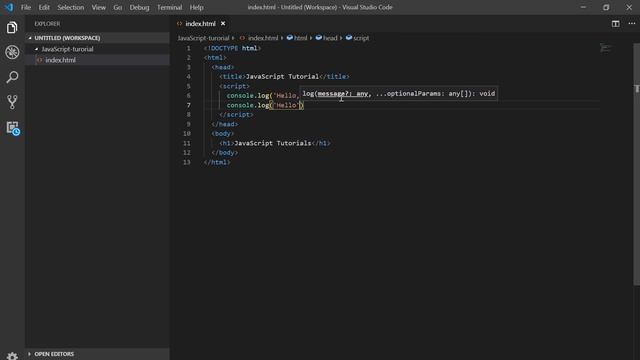Close the index.html editor tab
The image size is (640, 360).
click(223, 24)
